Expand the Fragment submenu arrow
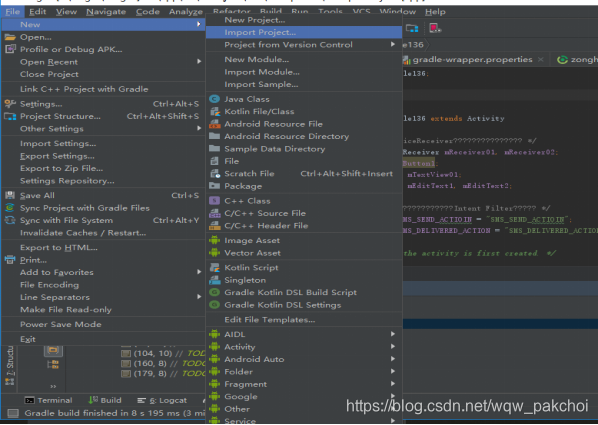 392,384
